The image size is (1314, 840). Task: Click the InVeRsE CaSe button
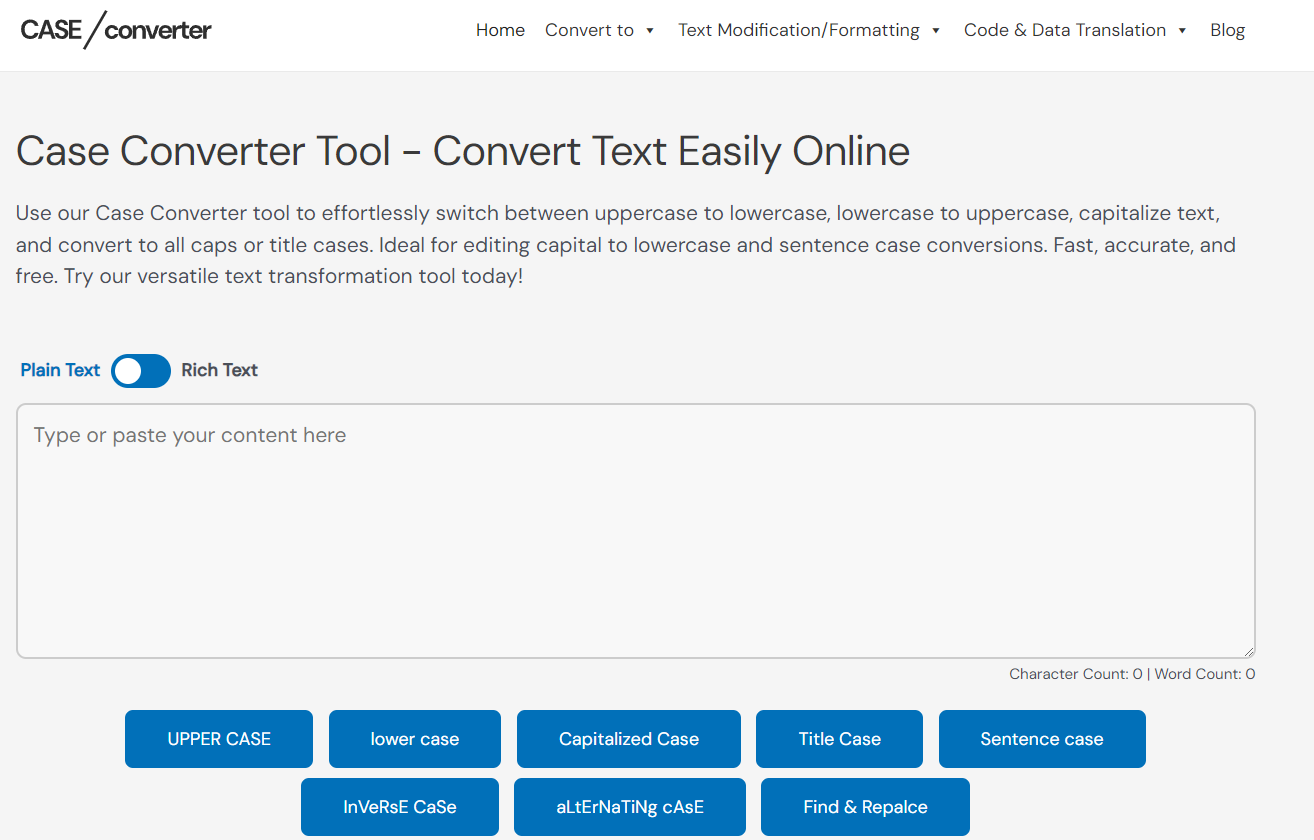pyautogui.click(x=399, y=807)
